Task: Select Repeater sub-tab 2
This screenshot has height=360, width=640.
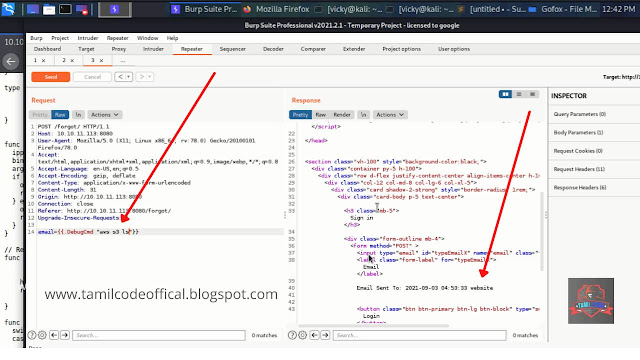Action: (64, 60)
